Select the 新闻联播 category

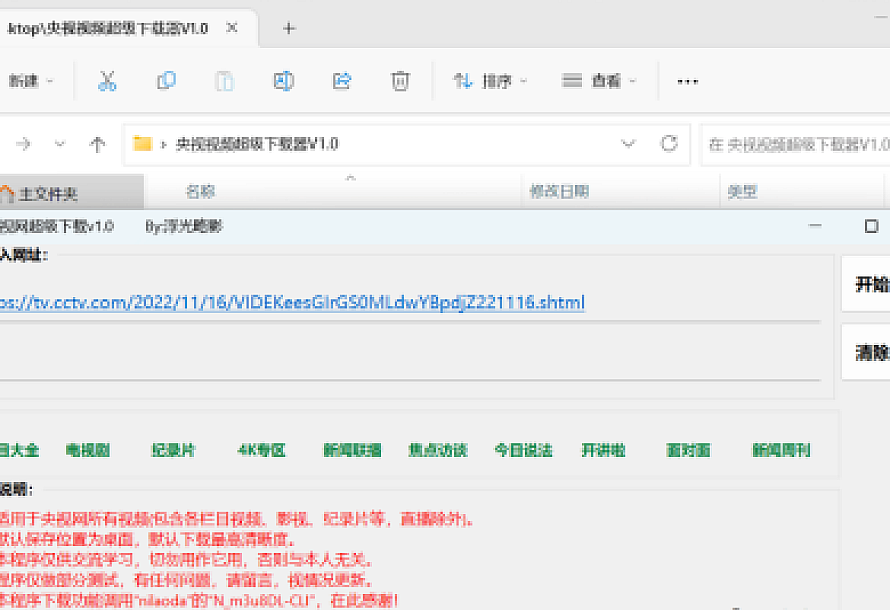click(352, 450)
